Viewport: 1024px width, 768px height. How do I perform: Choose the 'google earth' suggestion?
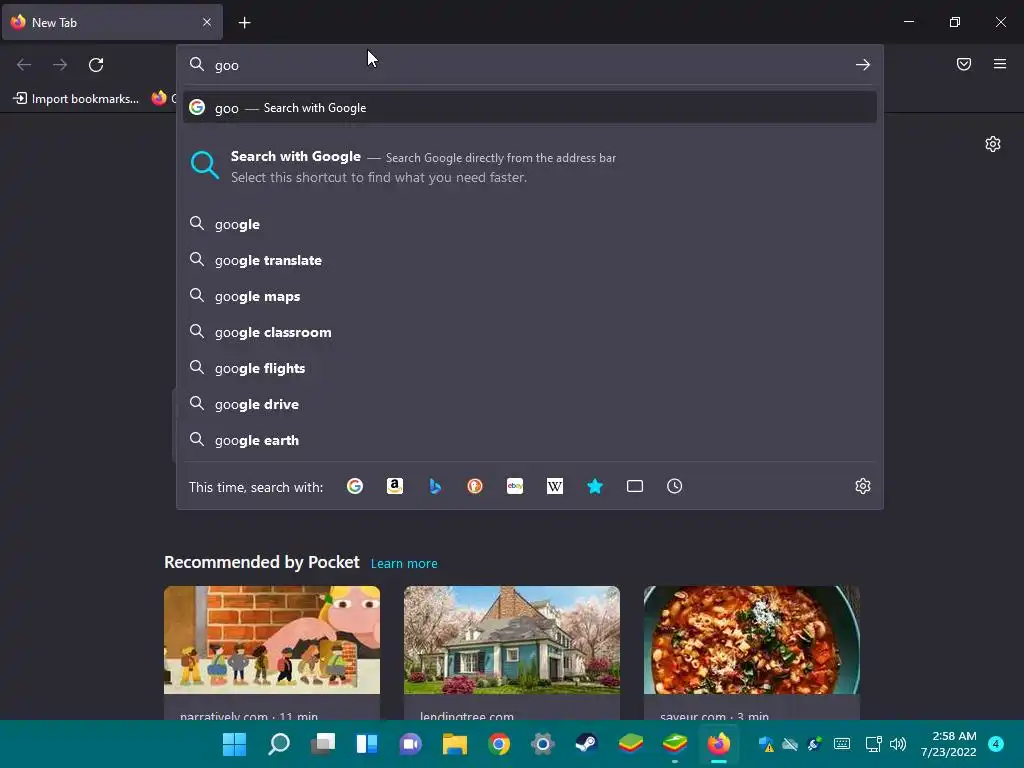tap(530, 440)
